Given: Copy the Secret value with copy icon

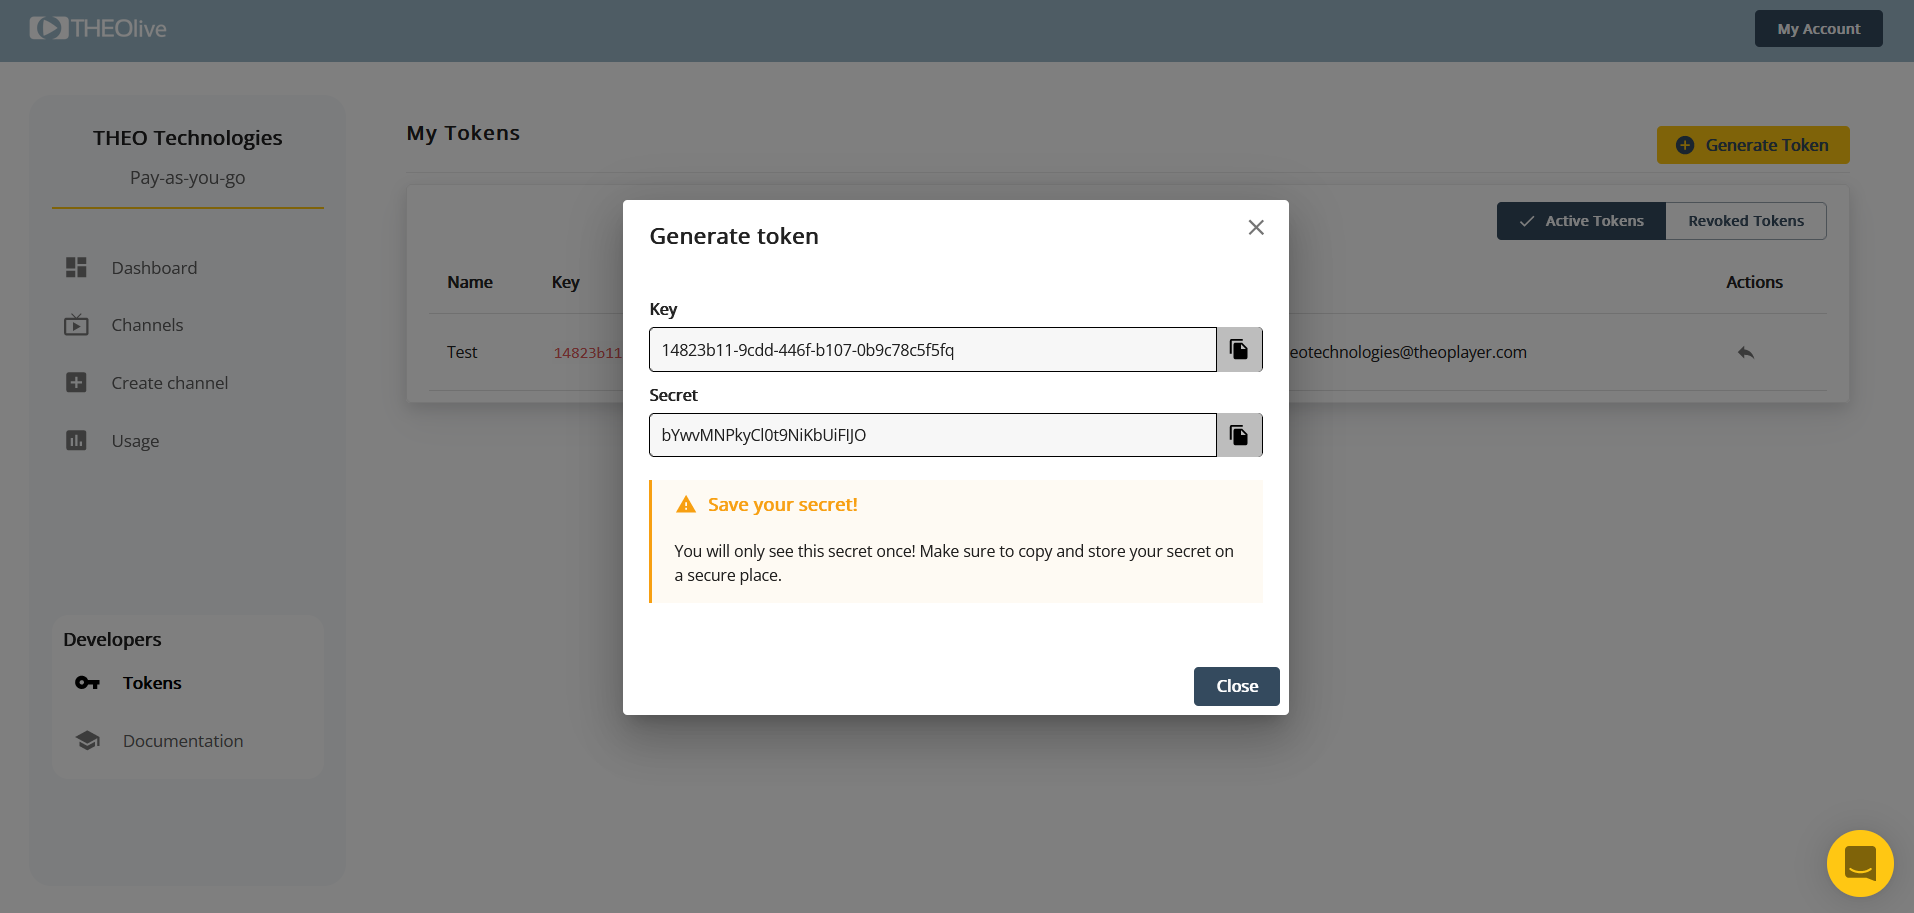Looking at the screenshot, I should coord(1238,435).
